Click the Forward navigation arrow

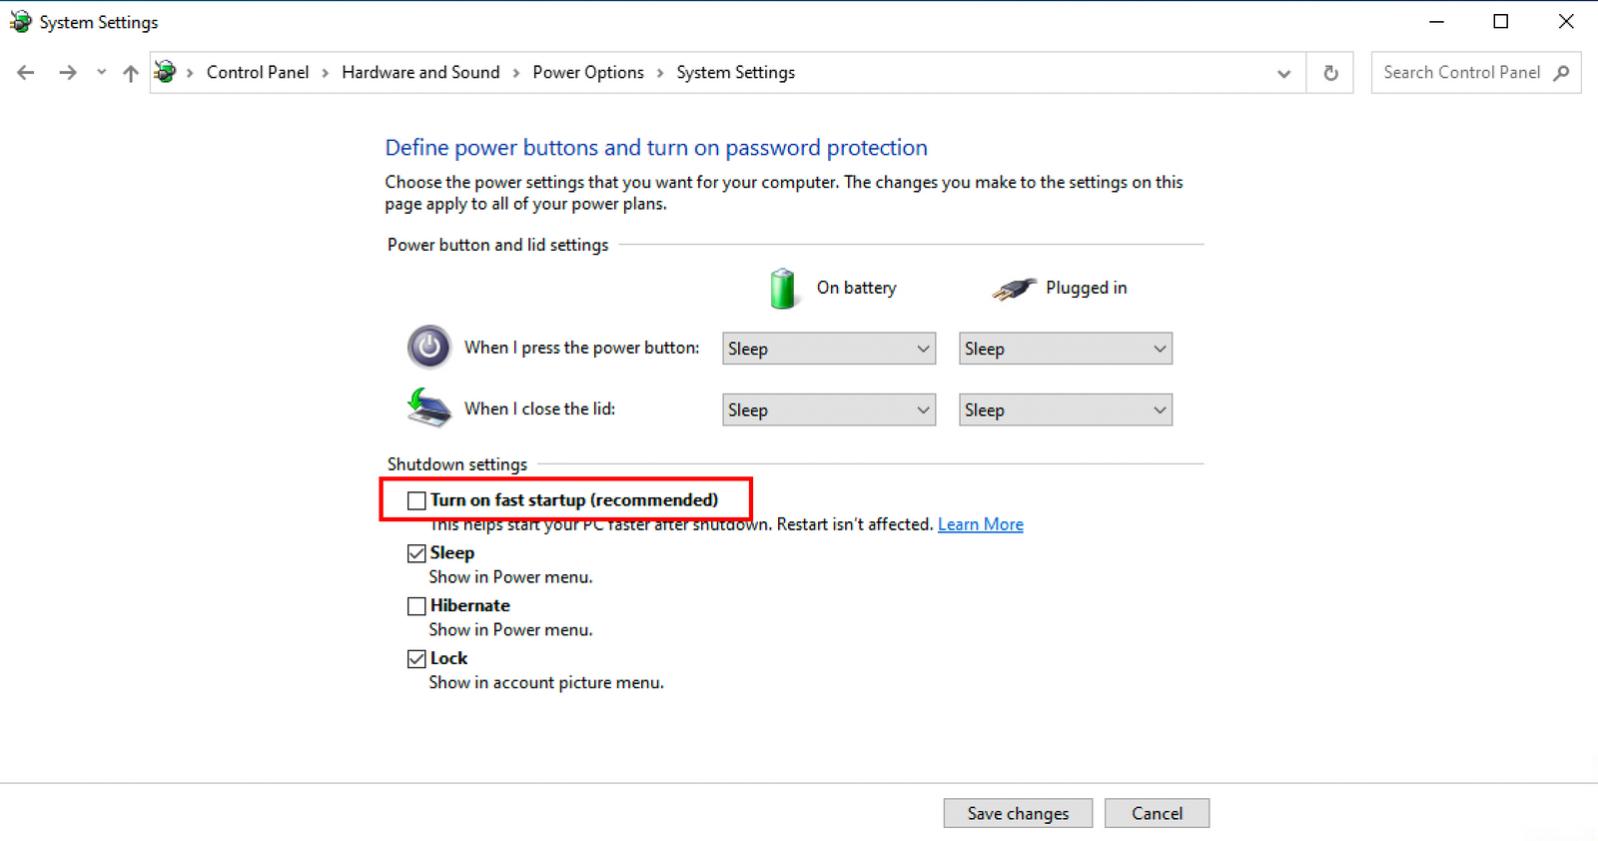click(67, 73)
